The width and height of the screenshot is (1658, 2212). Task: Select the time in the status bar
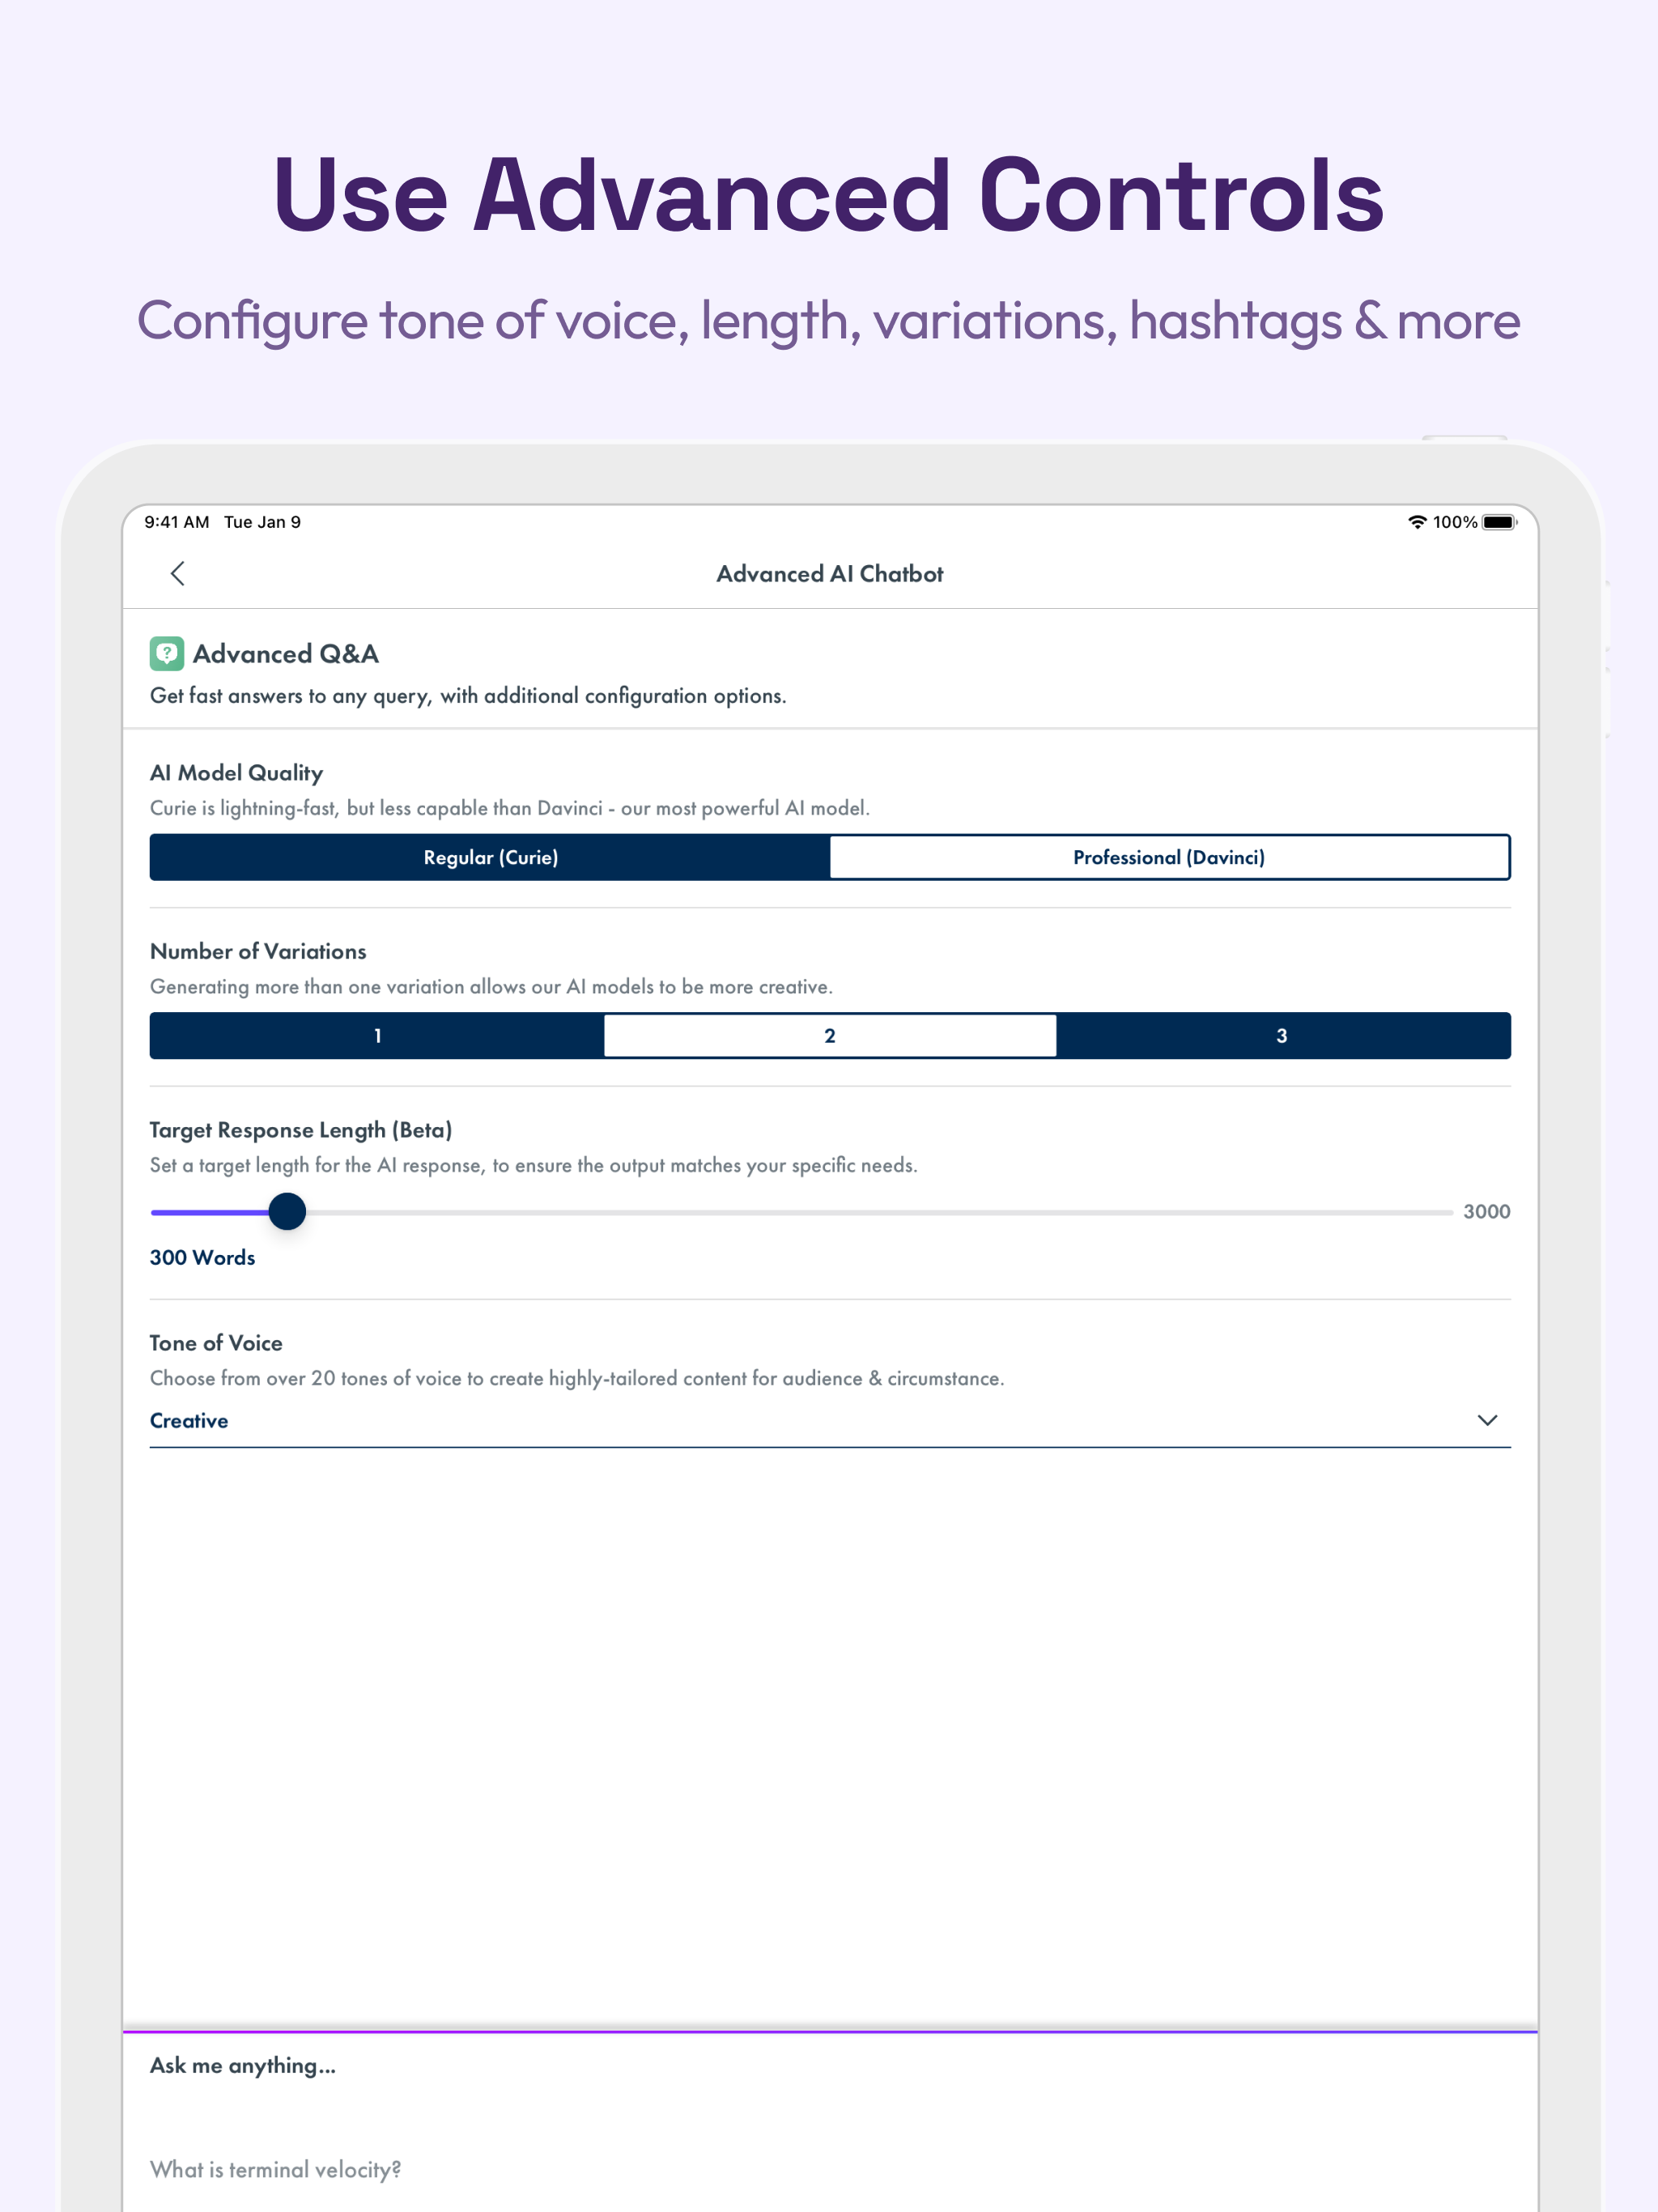click(x=177, y=521)
